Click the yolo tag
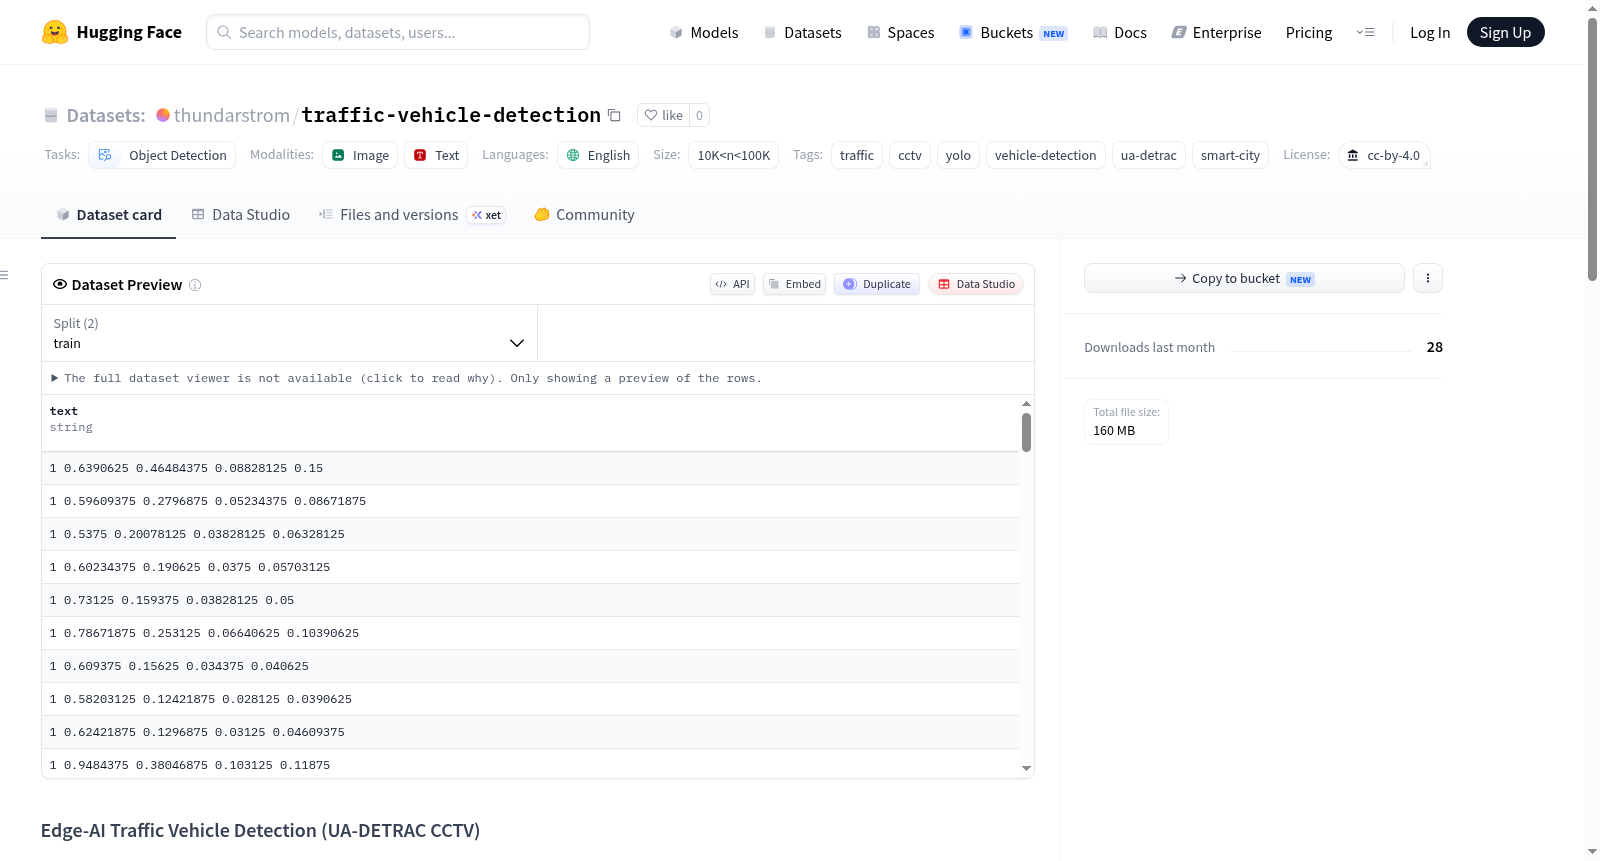The width and height of the screenshot is (1600, 861). click(958, 155)
